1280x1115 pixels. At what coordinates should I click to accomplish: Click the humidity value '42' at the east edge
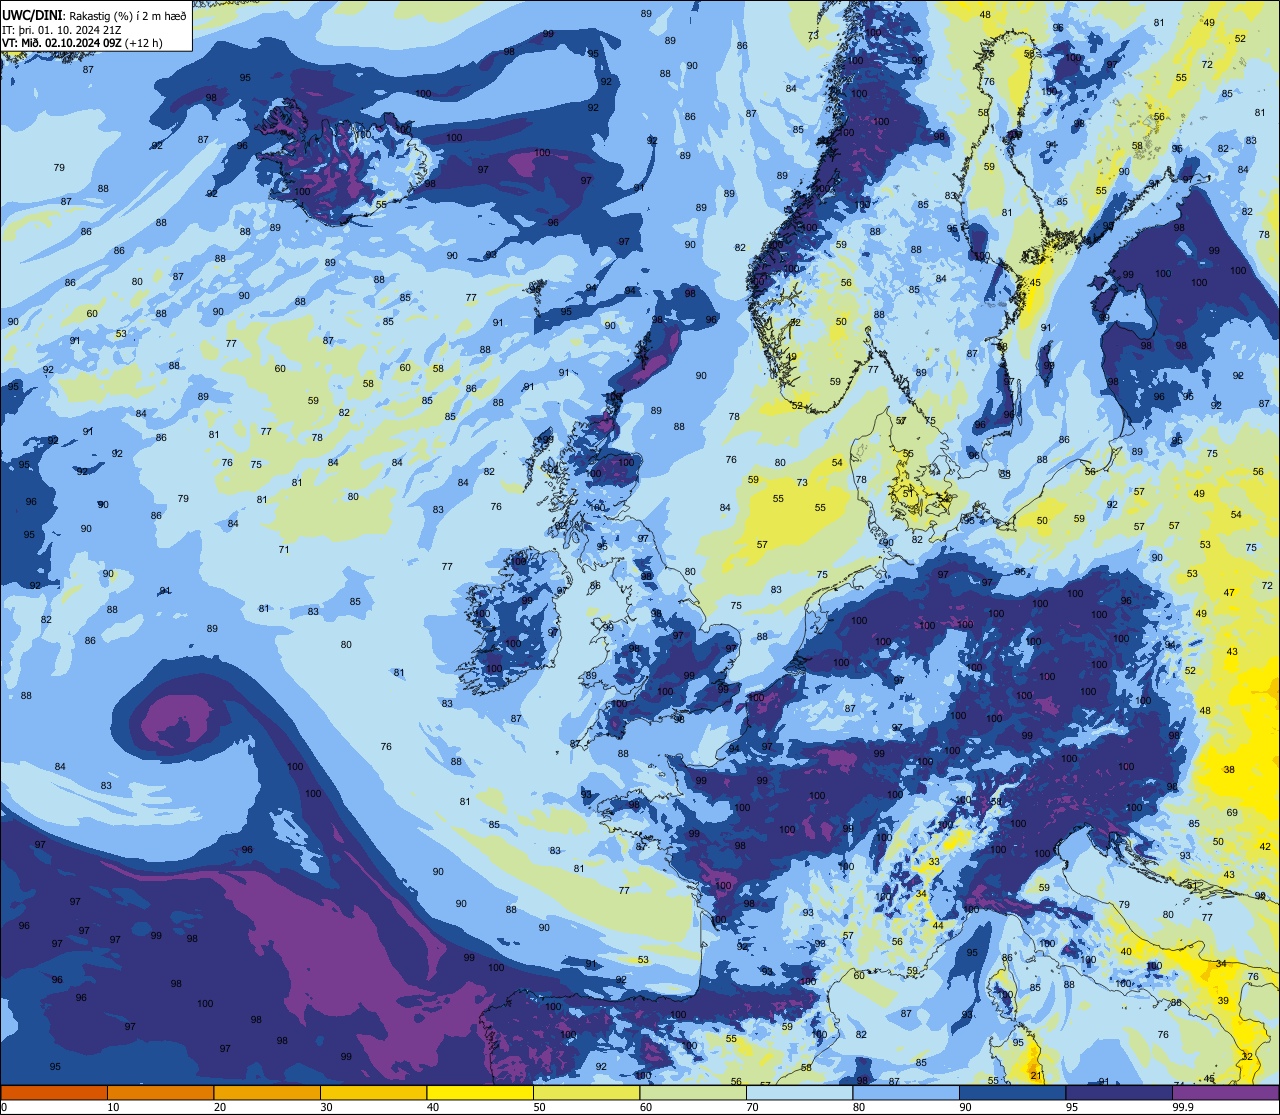[1265, 847]
